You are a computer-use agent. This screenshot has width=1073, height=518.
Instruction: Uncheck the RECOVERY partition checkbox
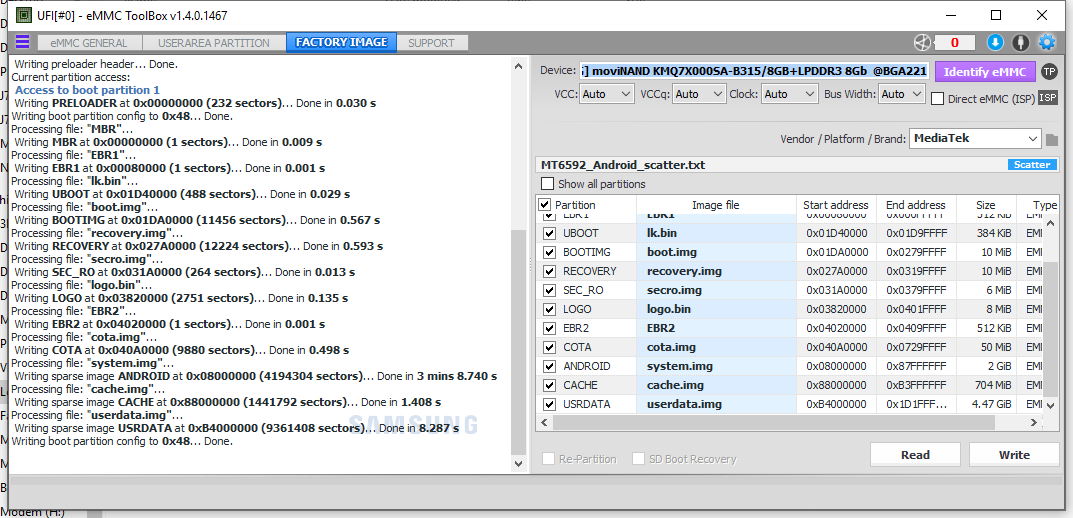(x=549, y=271)
